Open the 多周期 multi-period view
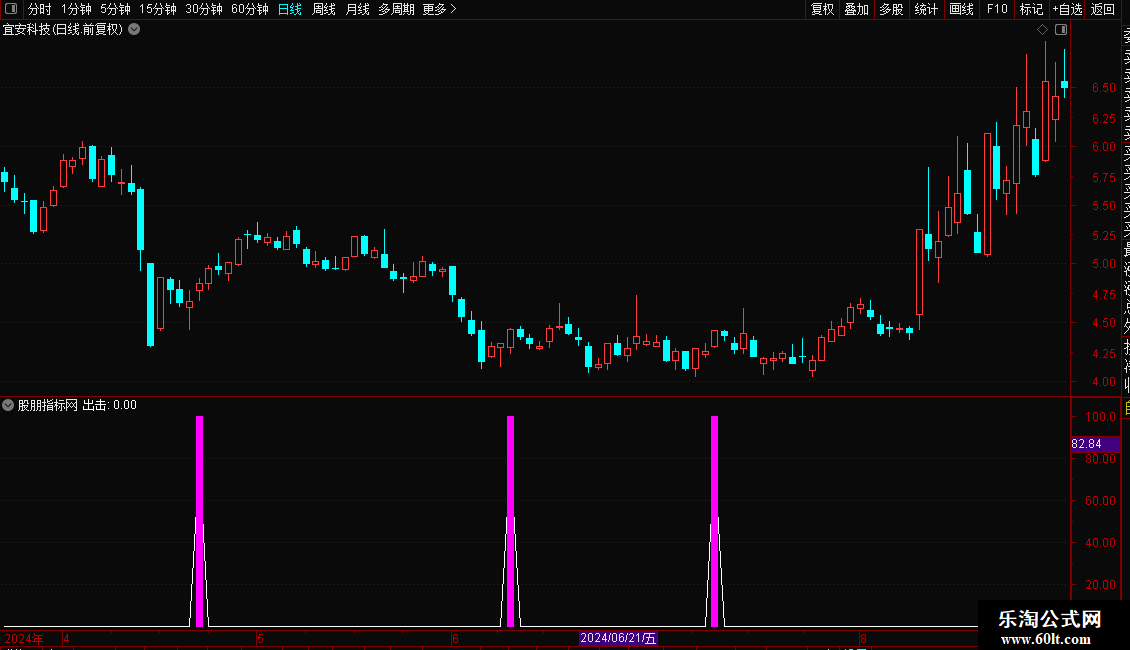The height and width of the screenshot is (650, 1130). click(396, 9)
